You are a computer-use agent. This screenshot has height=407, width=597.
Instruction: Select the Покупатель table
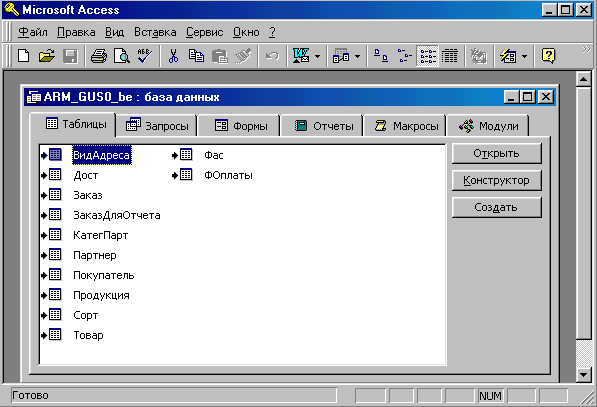coord(104,275)
